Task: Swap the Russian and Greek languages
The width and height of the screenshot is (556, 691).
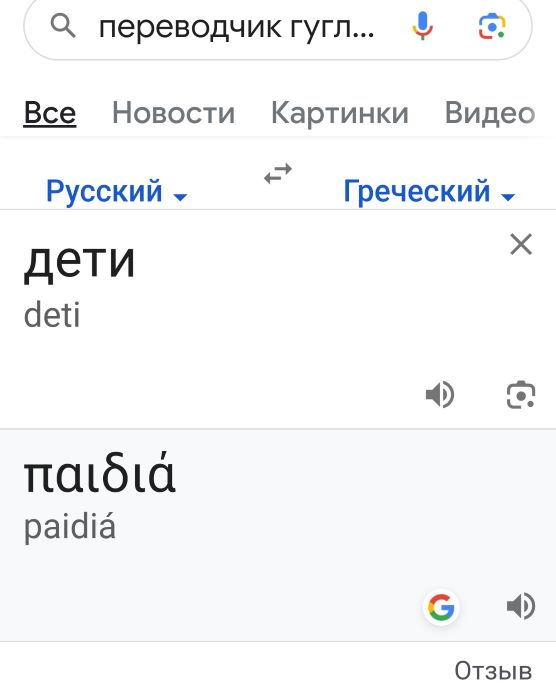Action: 278,174
